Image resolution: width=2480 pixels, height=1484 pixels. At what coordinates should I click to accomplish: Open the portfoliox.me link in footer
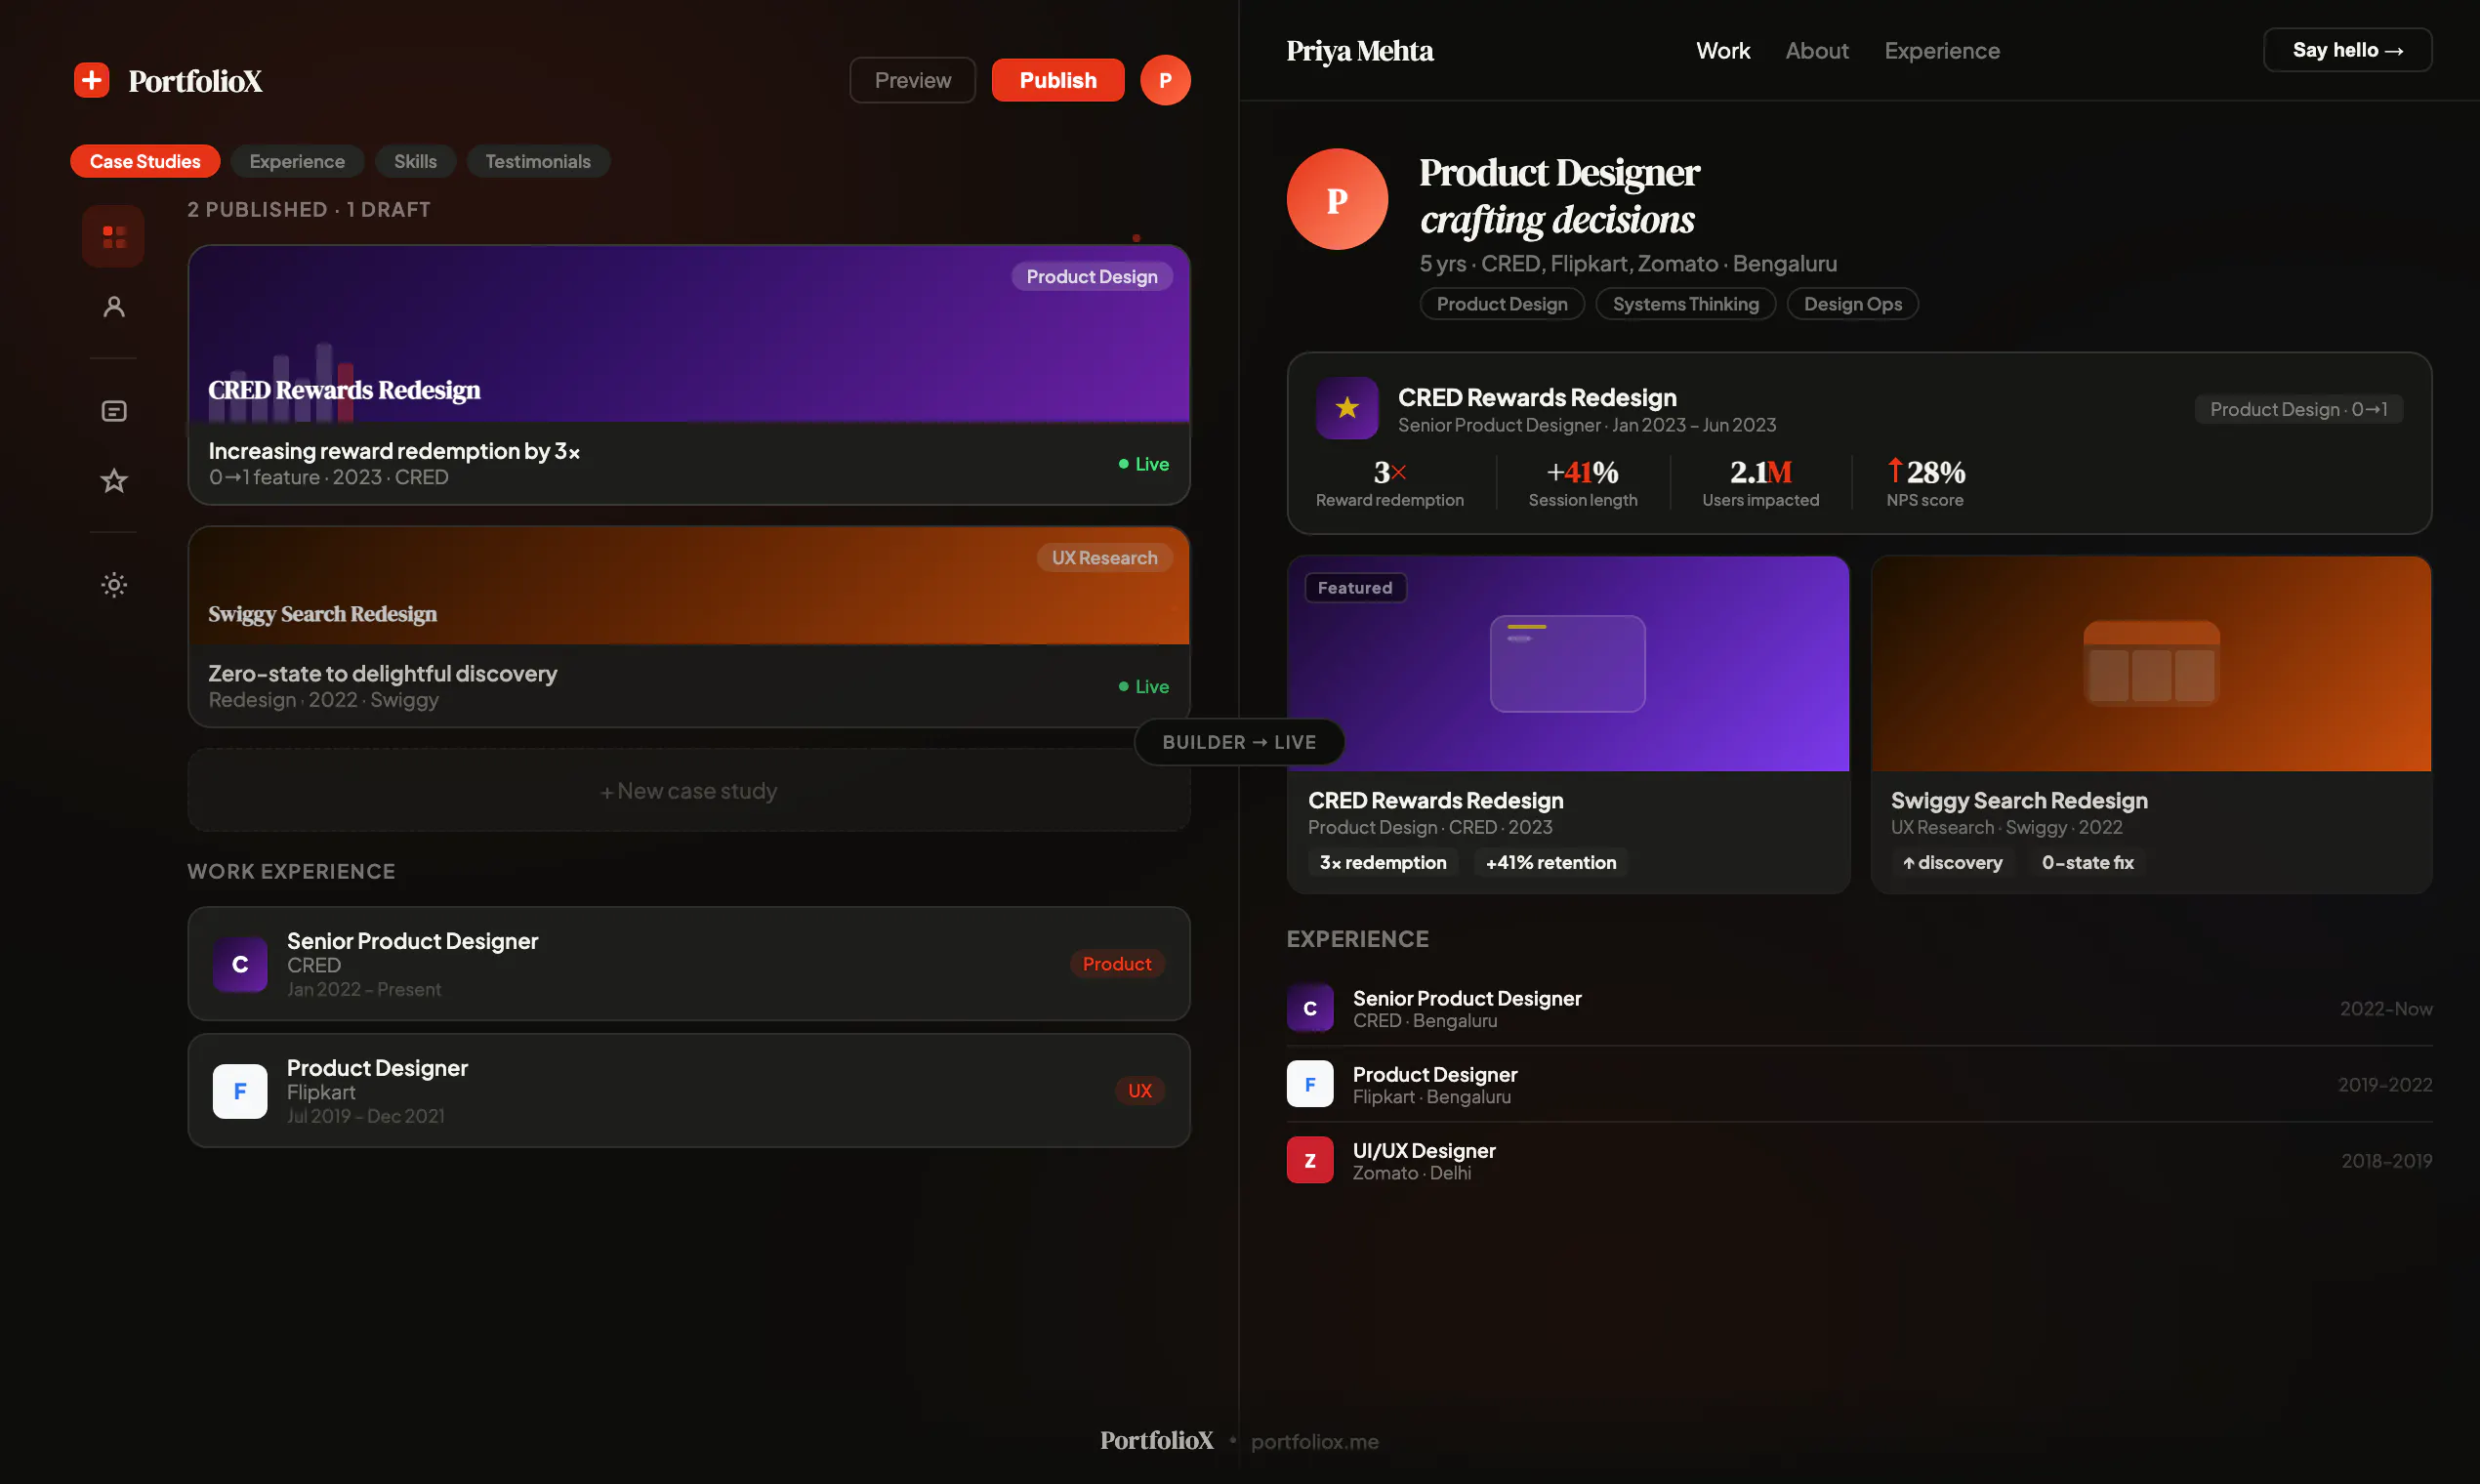point(1314,1441)
